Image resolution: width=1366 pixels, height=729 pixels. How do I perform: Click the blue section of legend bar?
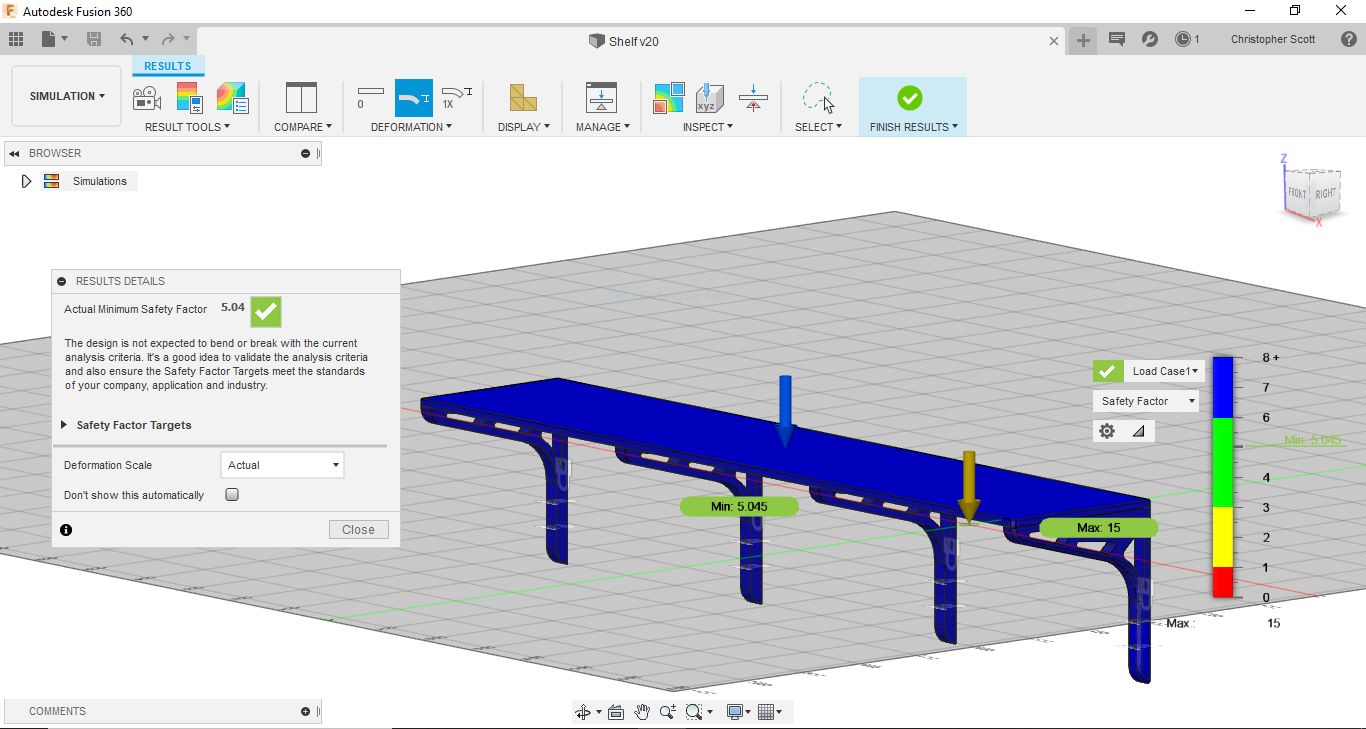tap(1222, 388)
